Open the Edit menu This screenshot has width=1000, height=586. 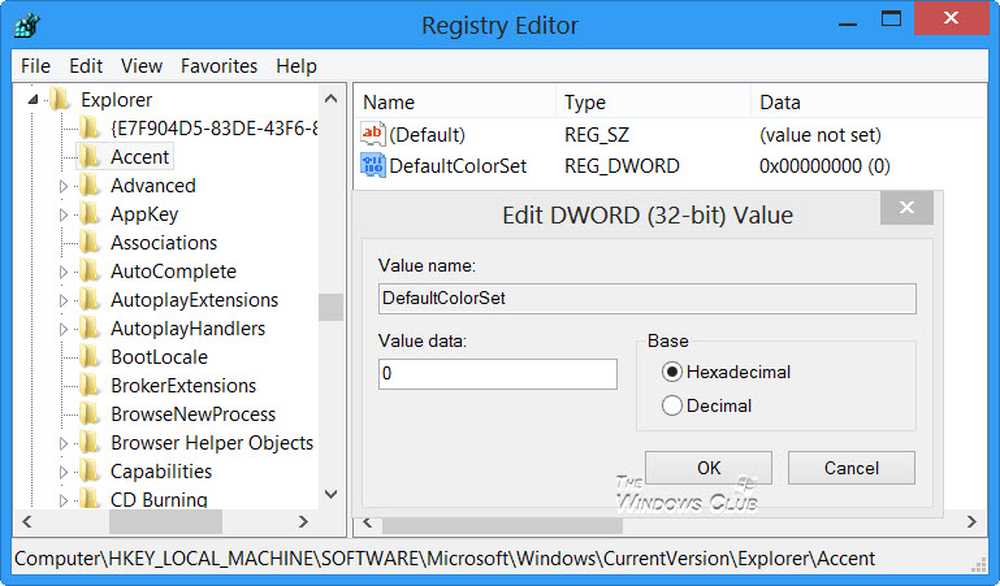click(x=86, y=66)
